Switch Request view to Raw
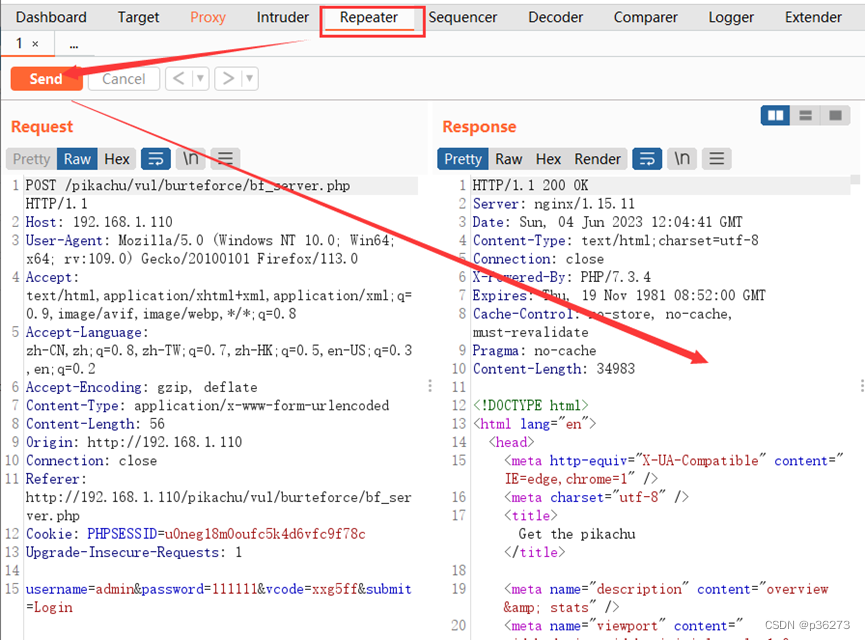865x640 pixels. (77, 159)
